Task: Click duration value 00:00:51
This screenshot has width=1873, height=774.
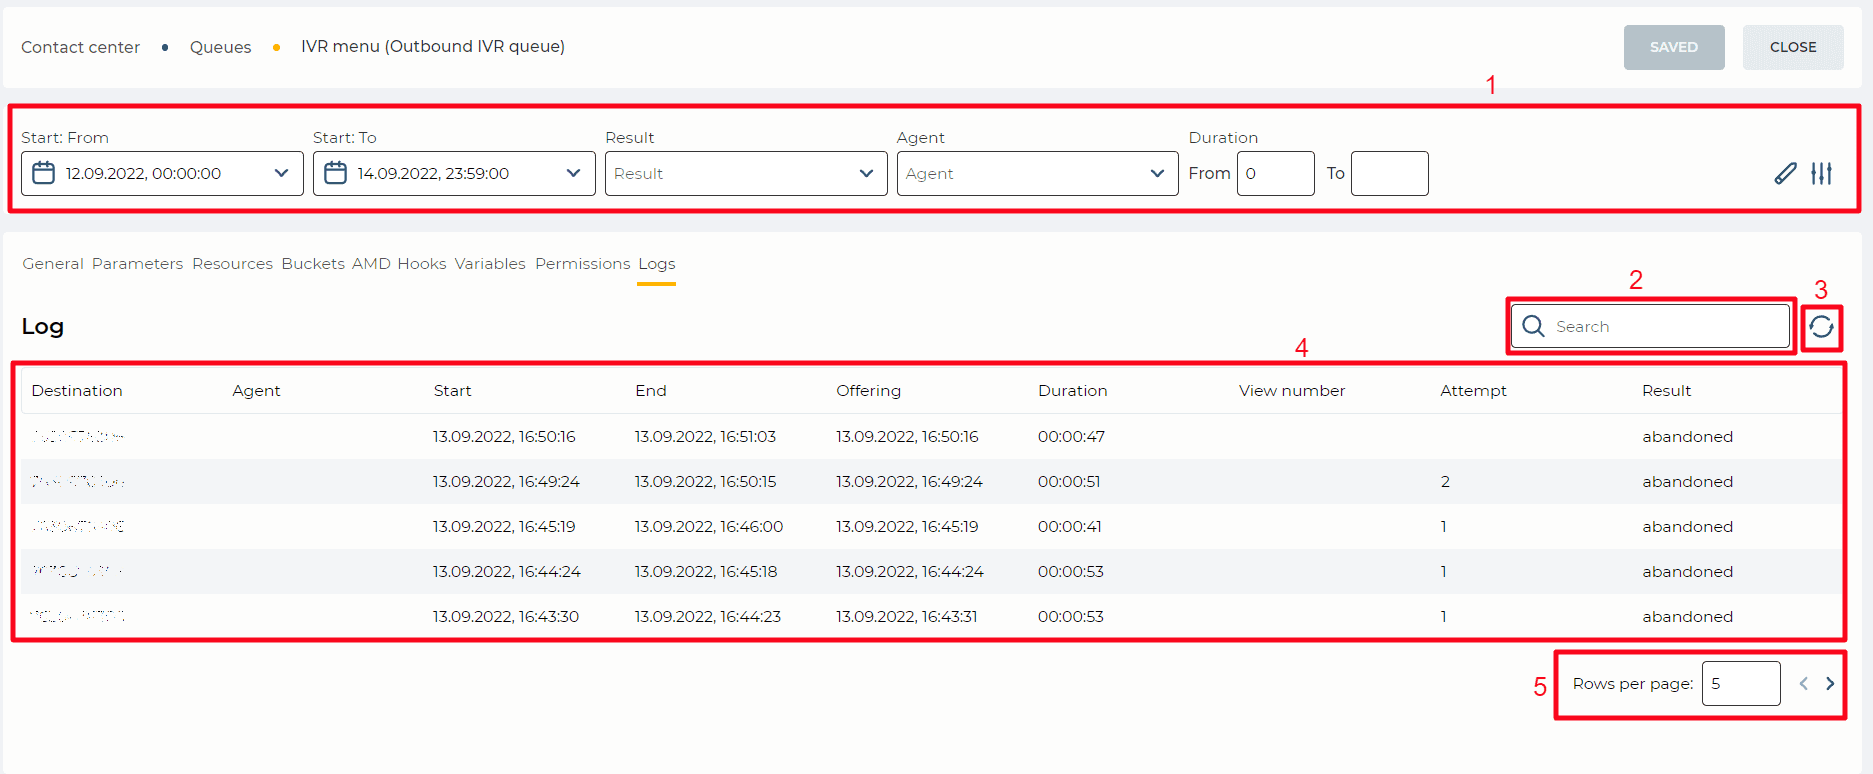Action: click(x=1069, y=482)
